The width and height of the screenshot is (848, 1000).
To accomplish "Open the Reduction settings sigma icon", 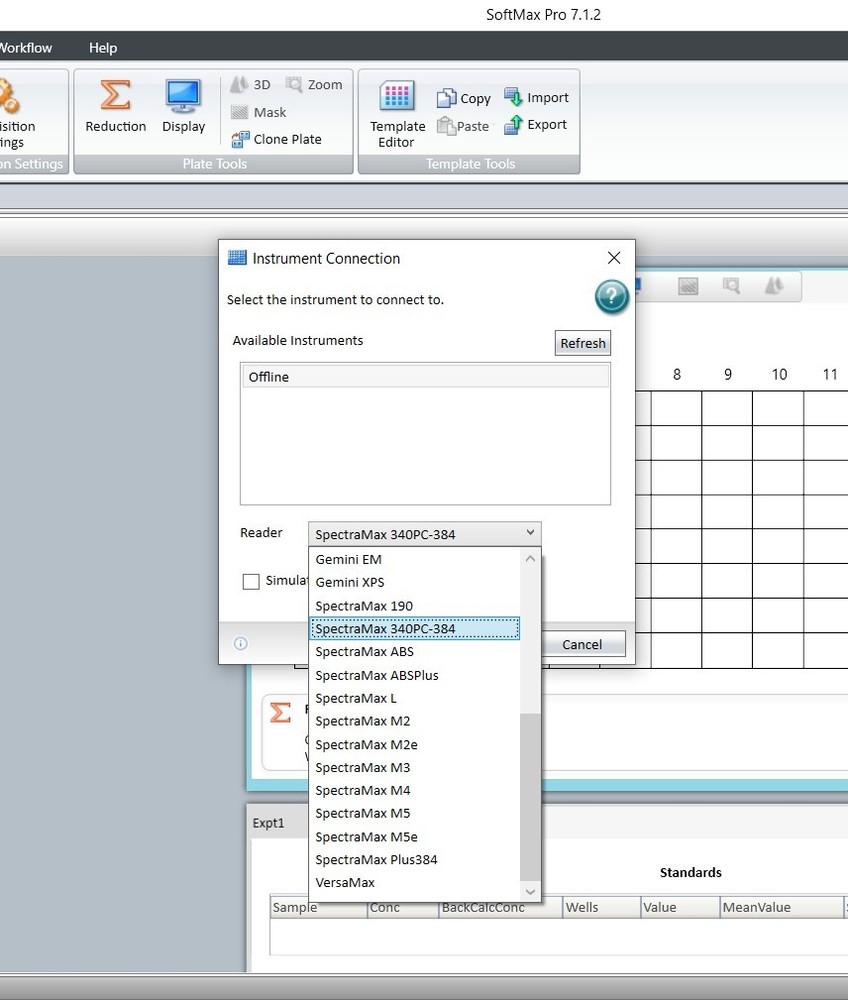I will (x=115, y=96).
